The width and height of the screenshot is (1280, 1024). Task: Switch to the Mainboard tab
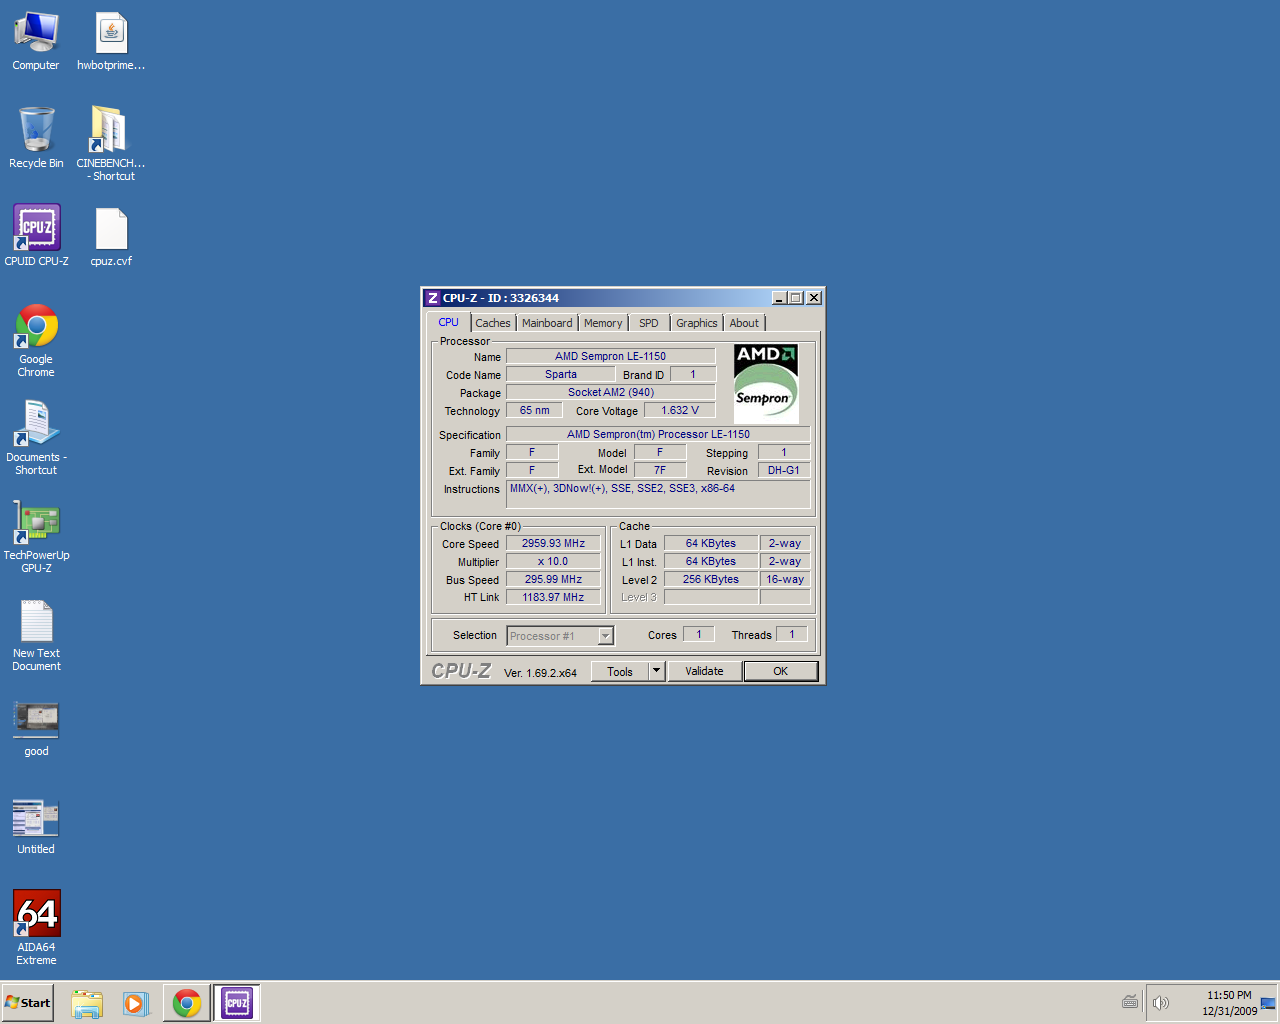(x=547, y=323)
